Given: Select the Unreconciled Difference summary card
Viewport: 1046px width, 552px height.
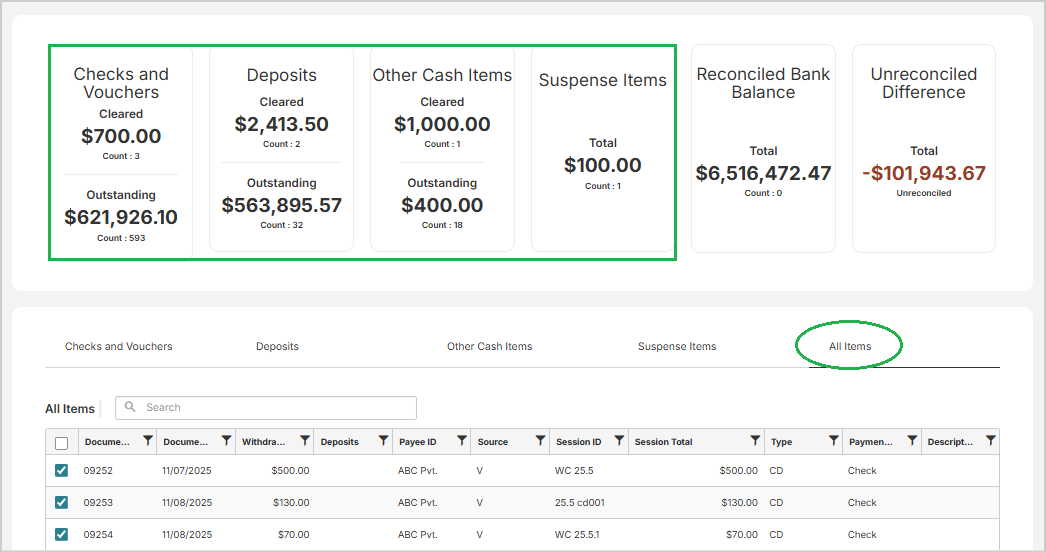Looking at the screenshot, I should (x=923, y=148).
